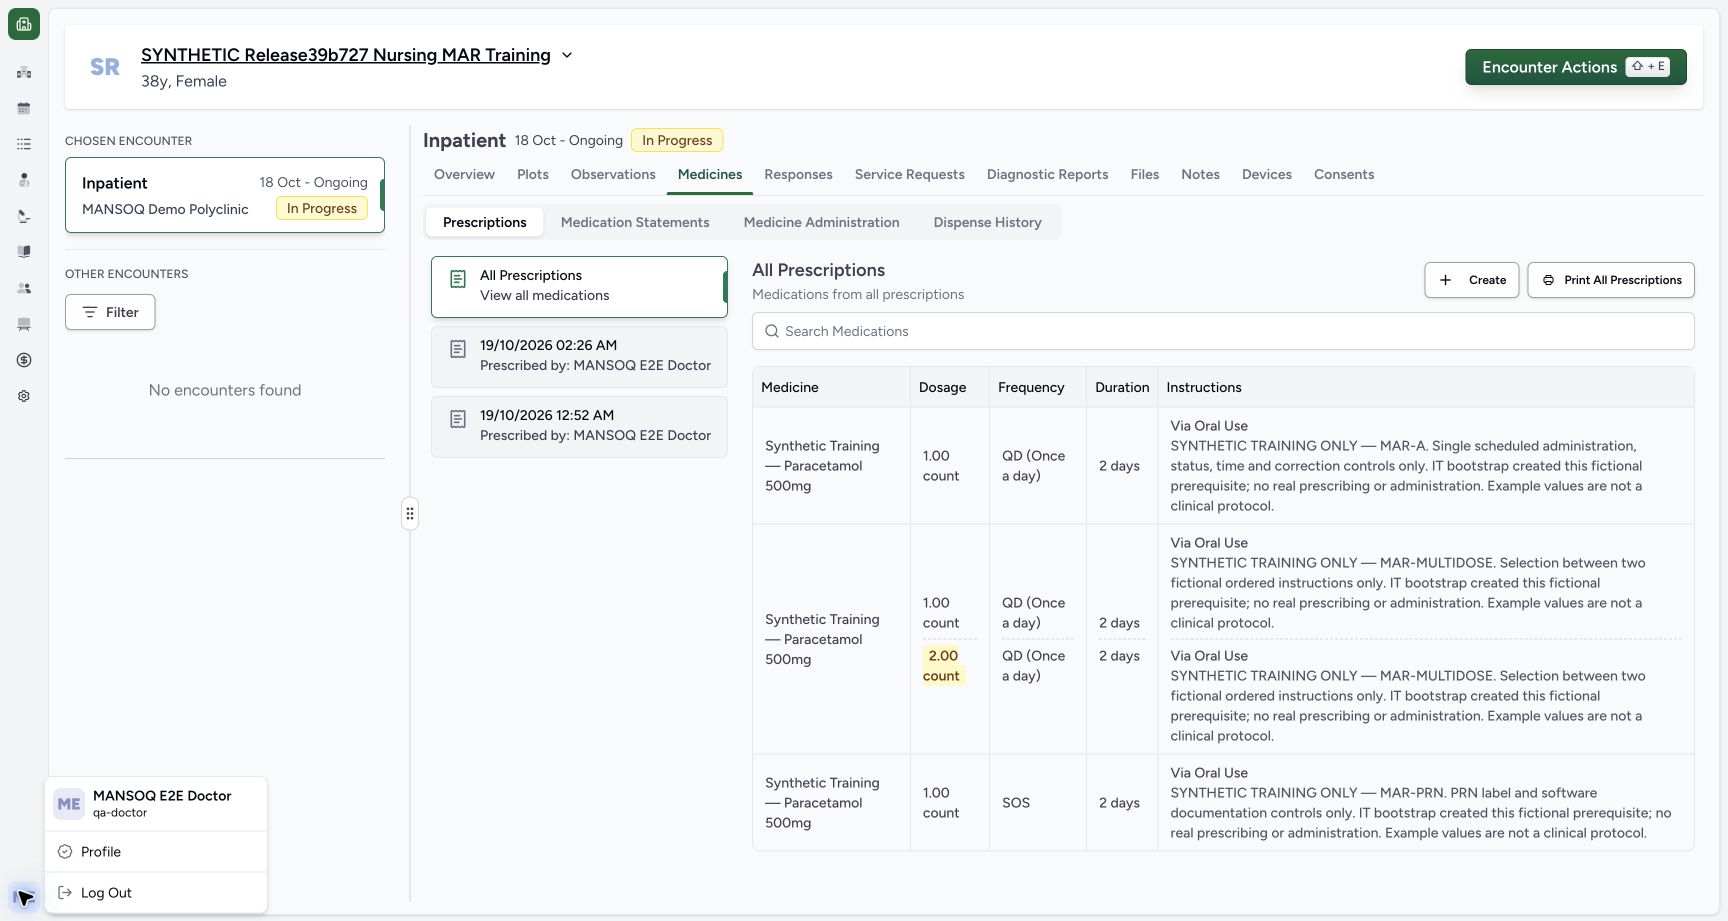Click document icon for 02:26 AM prescription
The width and height of the screenshot is (1728, 921).
pos(458,349)
